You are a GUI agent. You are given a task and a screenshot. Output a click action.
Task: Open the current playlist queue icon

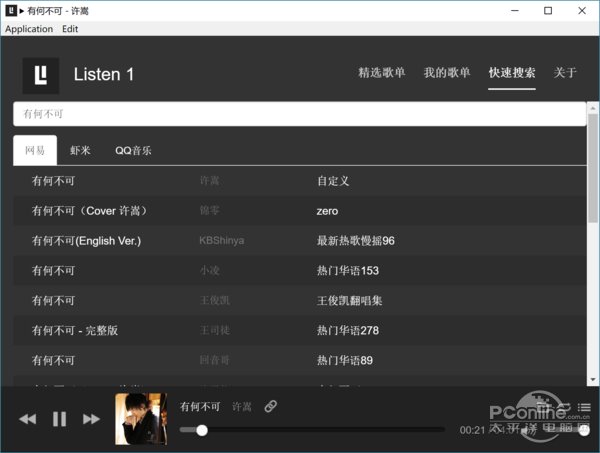click(x=584, y=407)
